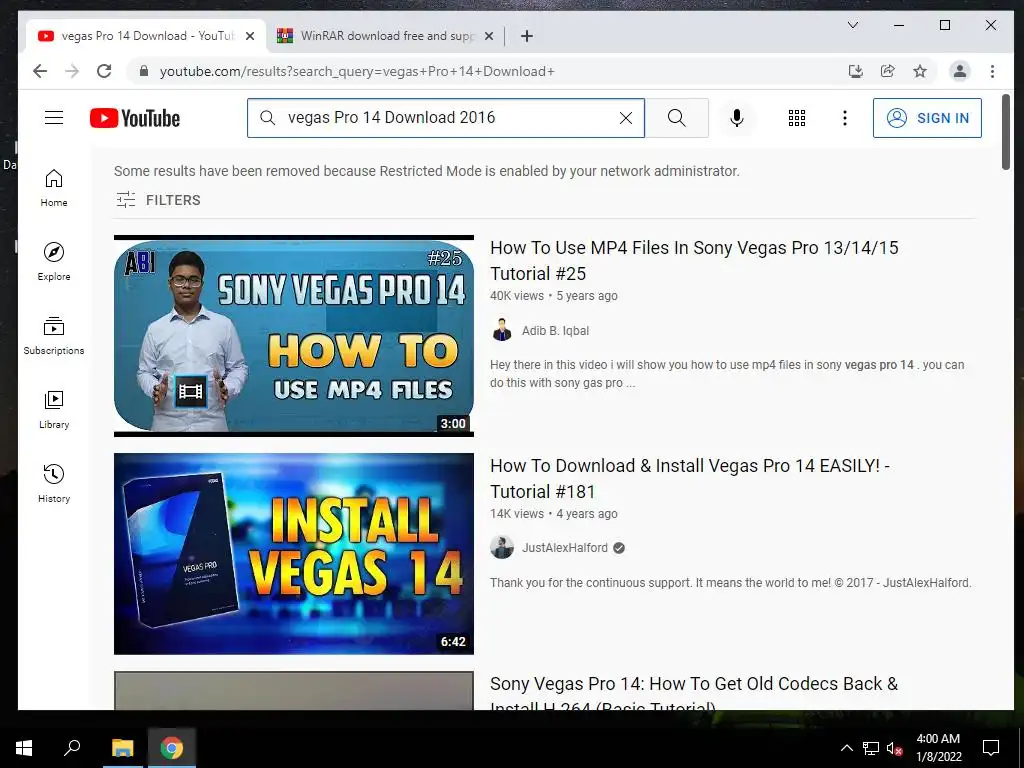Open the YouTube hamburger guide menu
The image size is (1024, 768).
click(54, 118)
